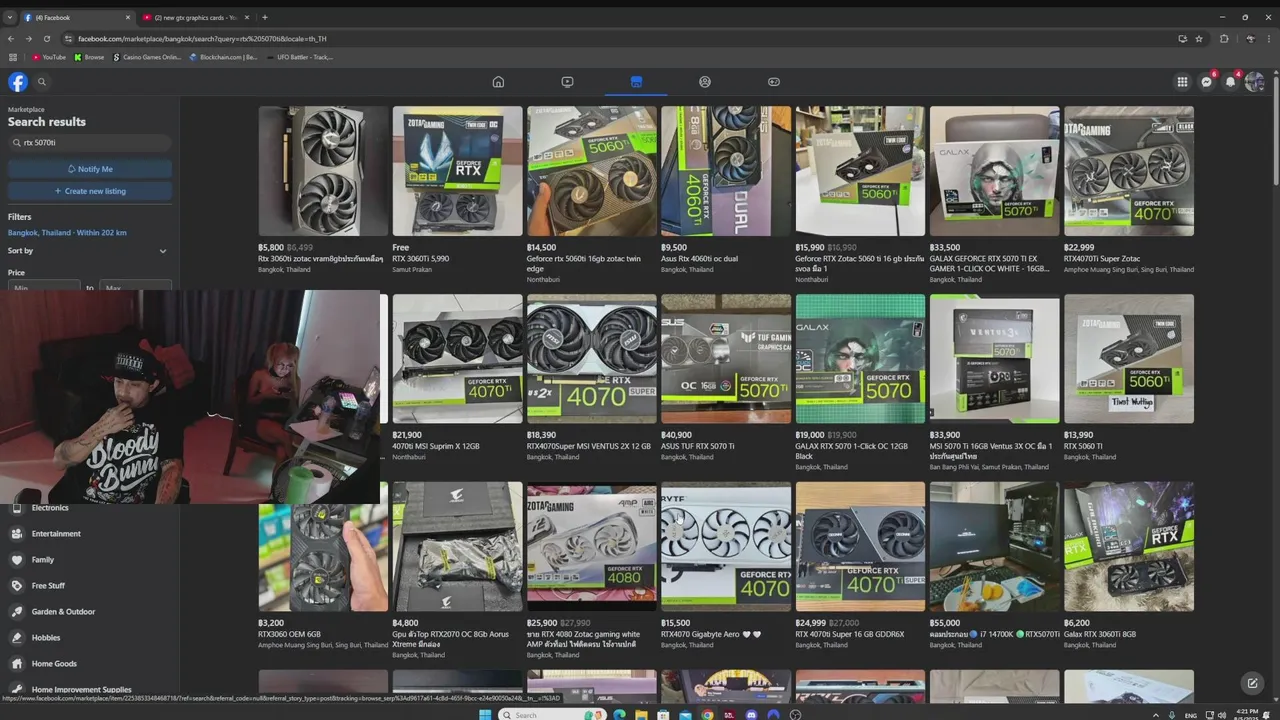The width and height of the screenshot is (1280, 720).
Task: Click the Family category icon
Action: [x=17, y=560]
